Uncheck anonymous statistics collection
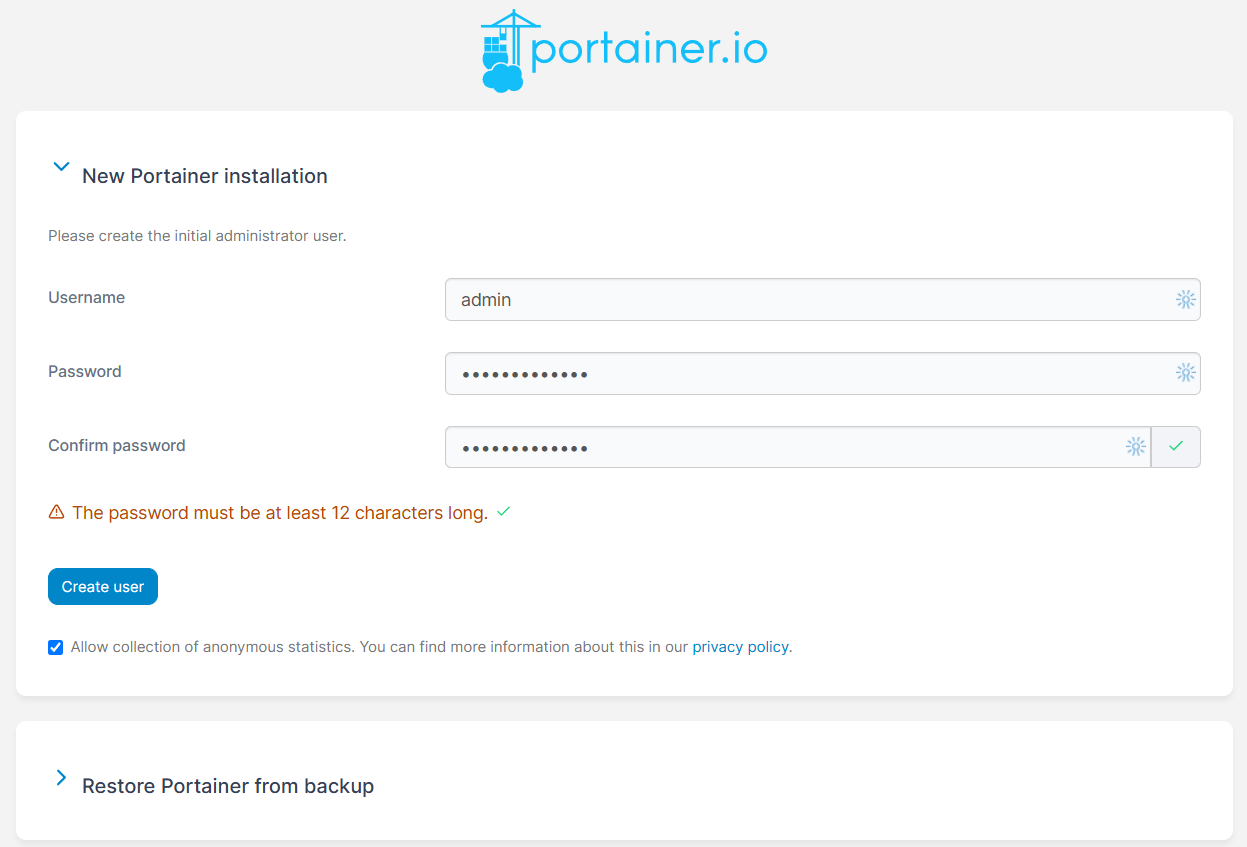The image size is (1247, 847). [x=55, y=647]
